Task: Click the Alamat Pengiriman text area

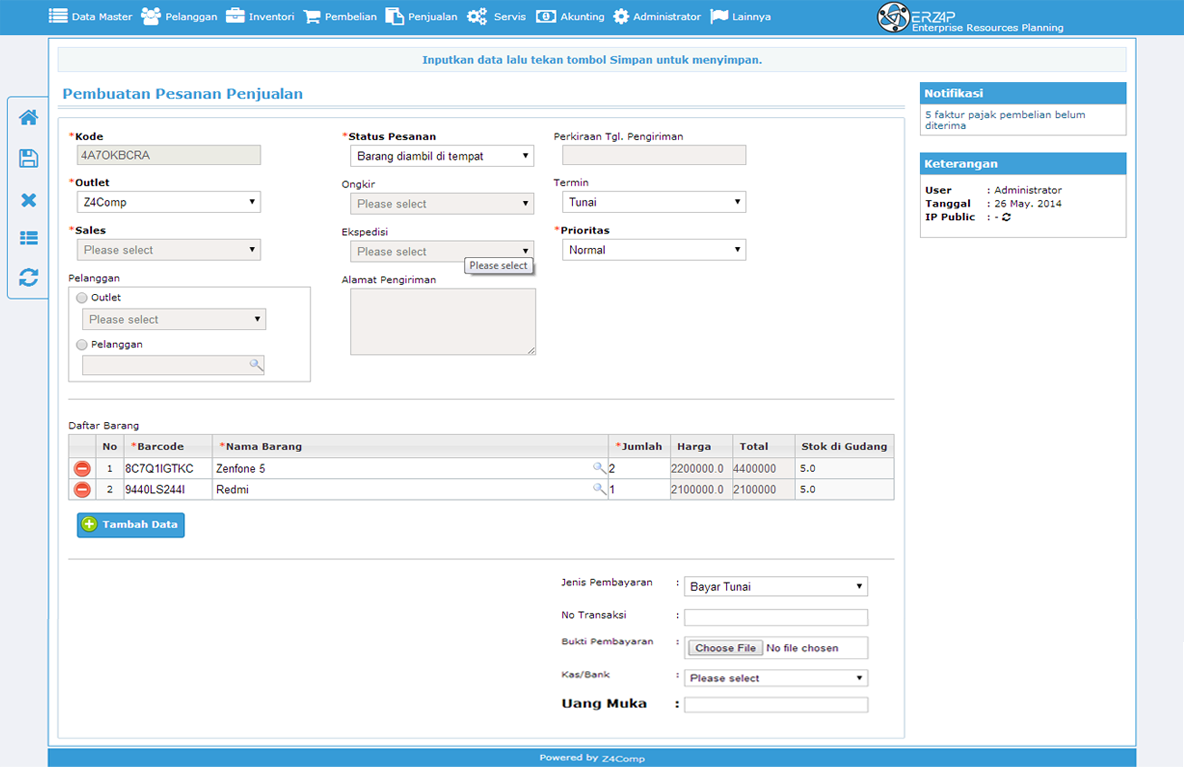Action: pos(443,322)
